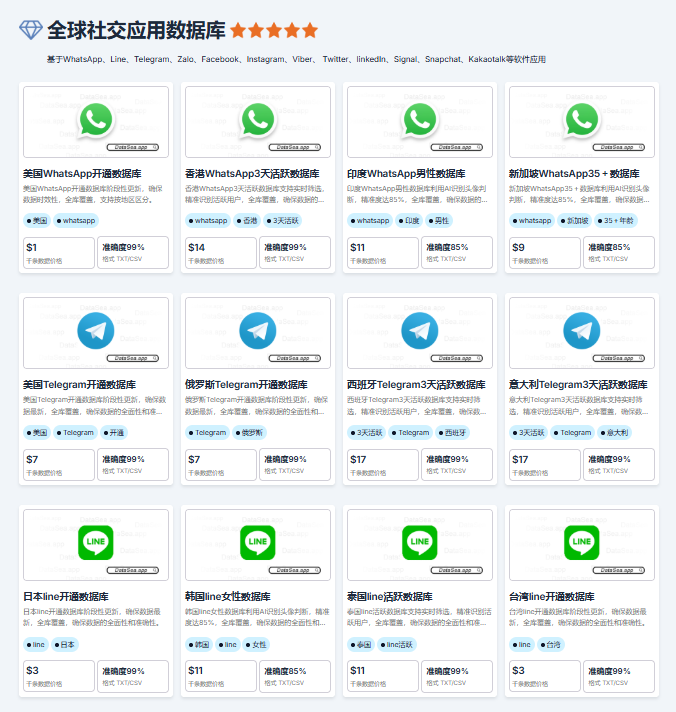Image resolution: width=676 pixels, height=712 pixels.
Task: Click WhatsApp icon on 新加坡WhatsApp35+ card
Action: click(x=582, y=119)
